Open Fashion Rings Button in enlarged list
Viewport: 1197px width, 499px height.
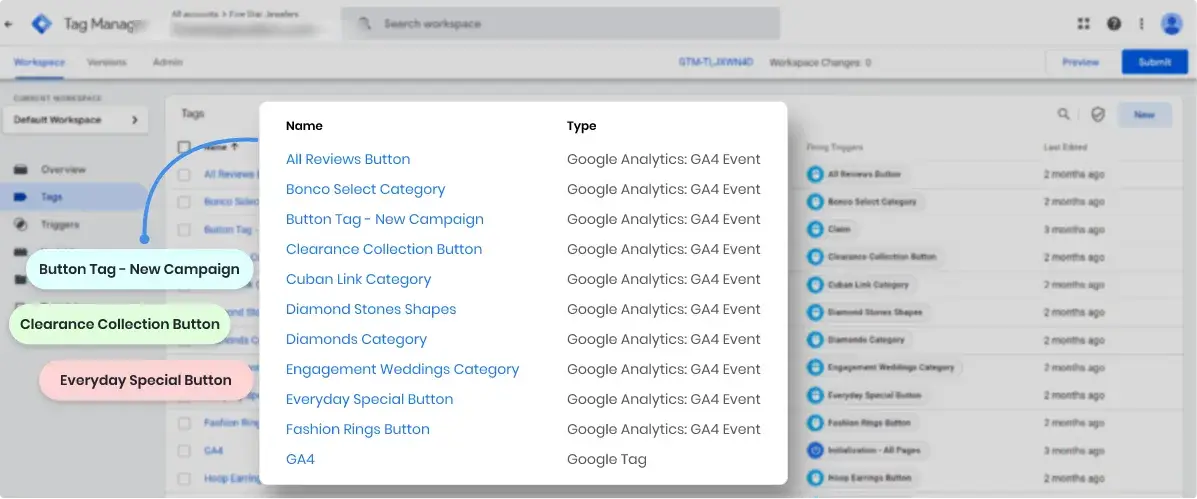click(358, 429)
